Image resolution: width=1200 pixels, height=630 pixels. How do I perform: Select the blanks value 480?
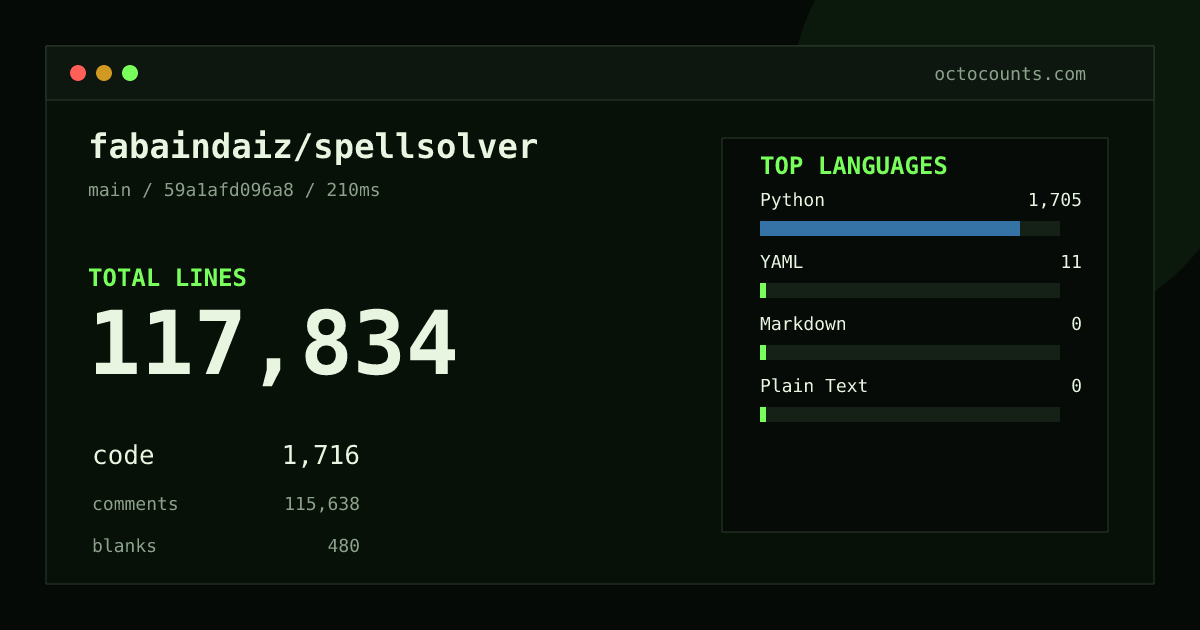343,546
